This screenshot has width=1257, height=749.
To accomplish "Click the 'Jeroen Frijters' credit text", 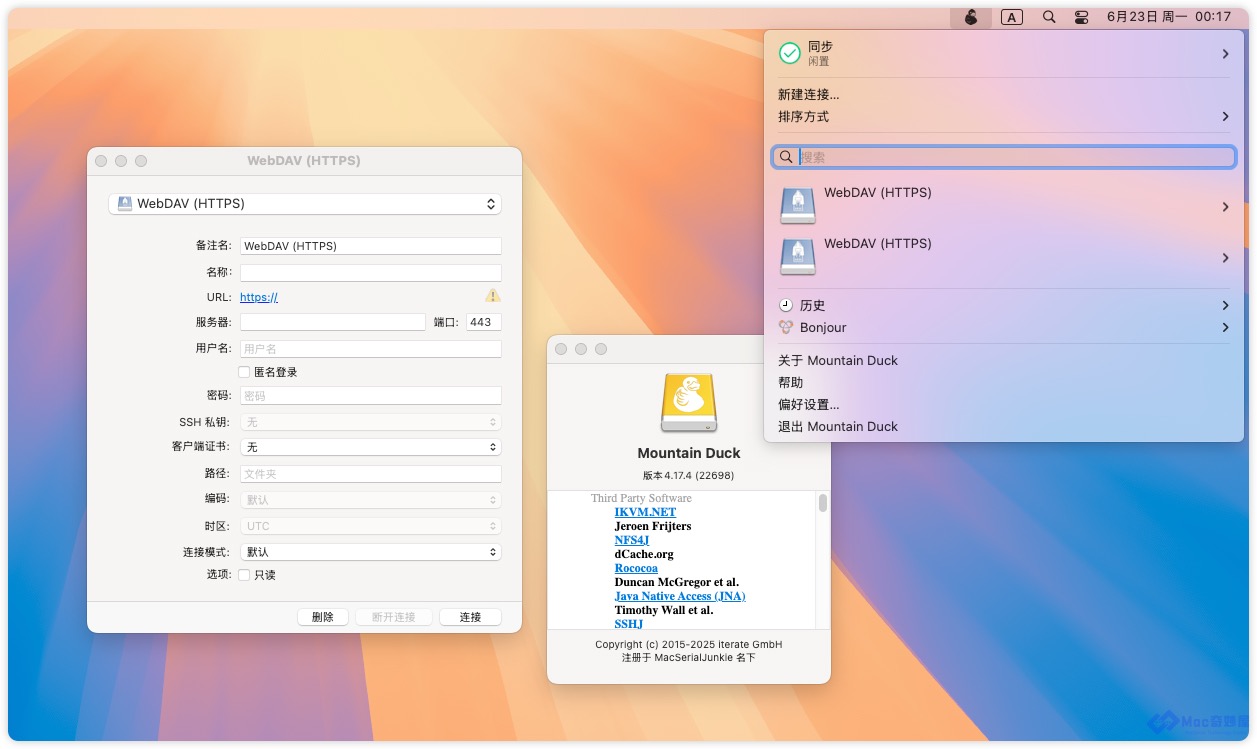I will pos(653,526).
